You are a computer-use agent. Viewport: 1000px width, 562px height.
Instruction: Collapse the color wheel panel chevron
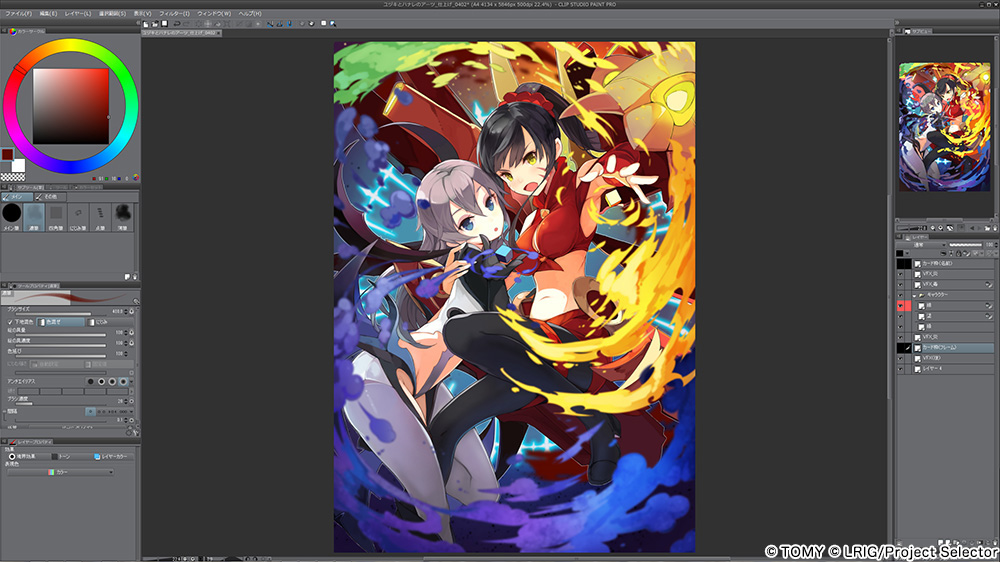[x=4, y=31]
